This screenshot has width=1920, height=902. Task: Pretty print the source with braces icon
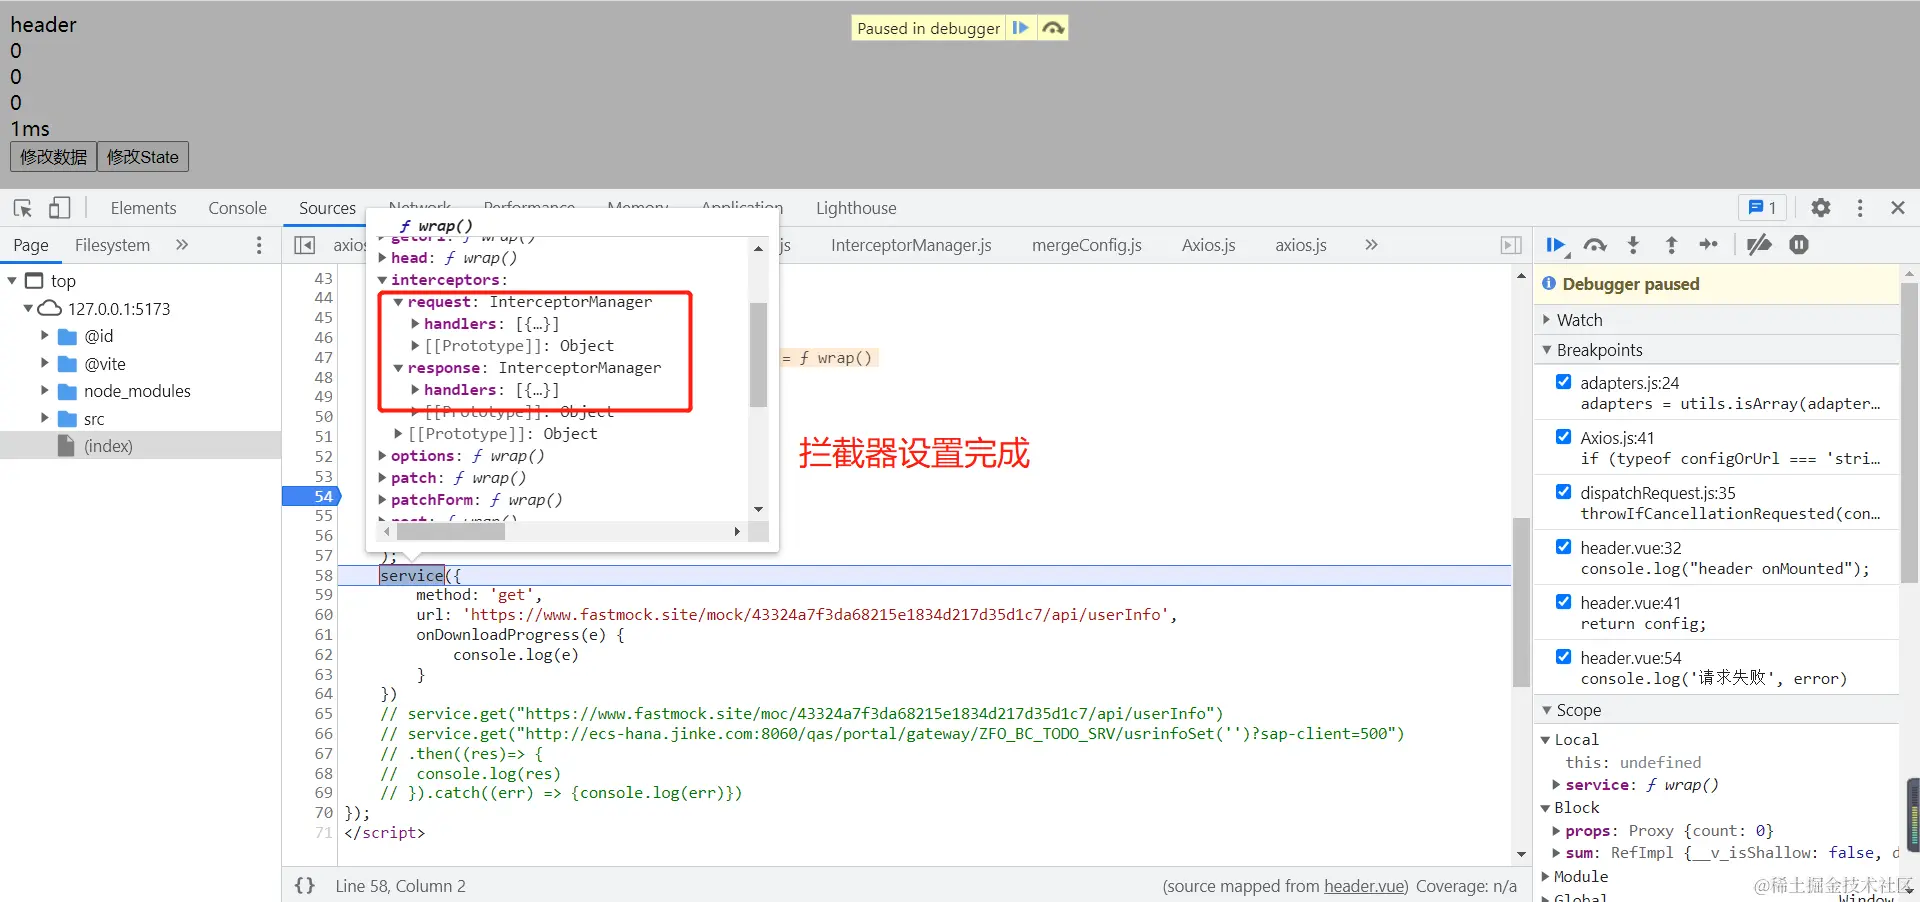305,886
